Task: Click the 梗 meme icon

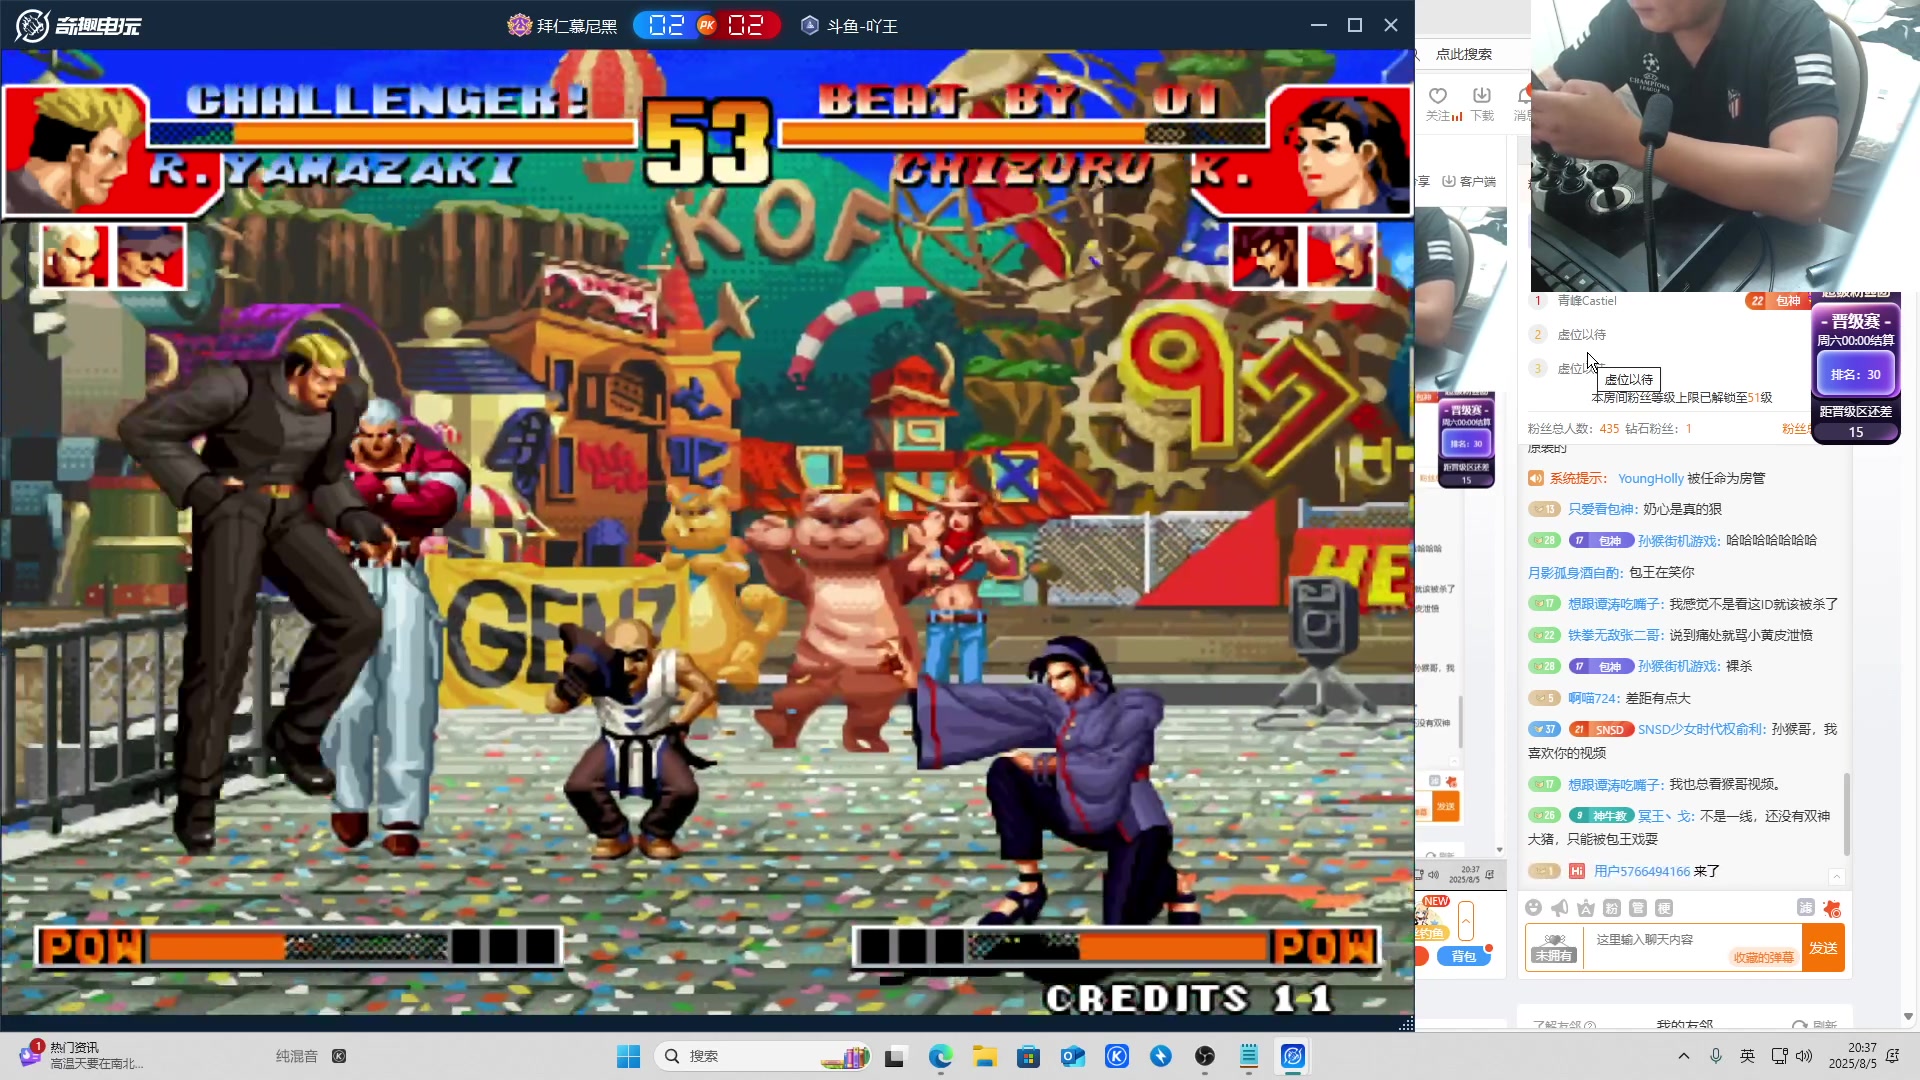Action: pos(1664,908)
